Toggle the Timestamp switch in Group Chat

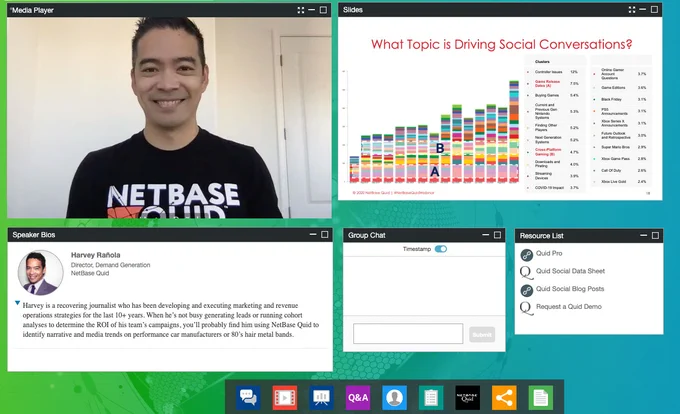pos(441,249)
